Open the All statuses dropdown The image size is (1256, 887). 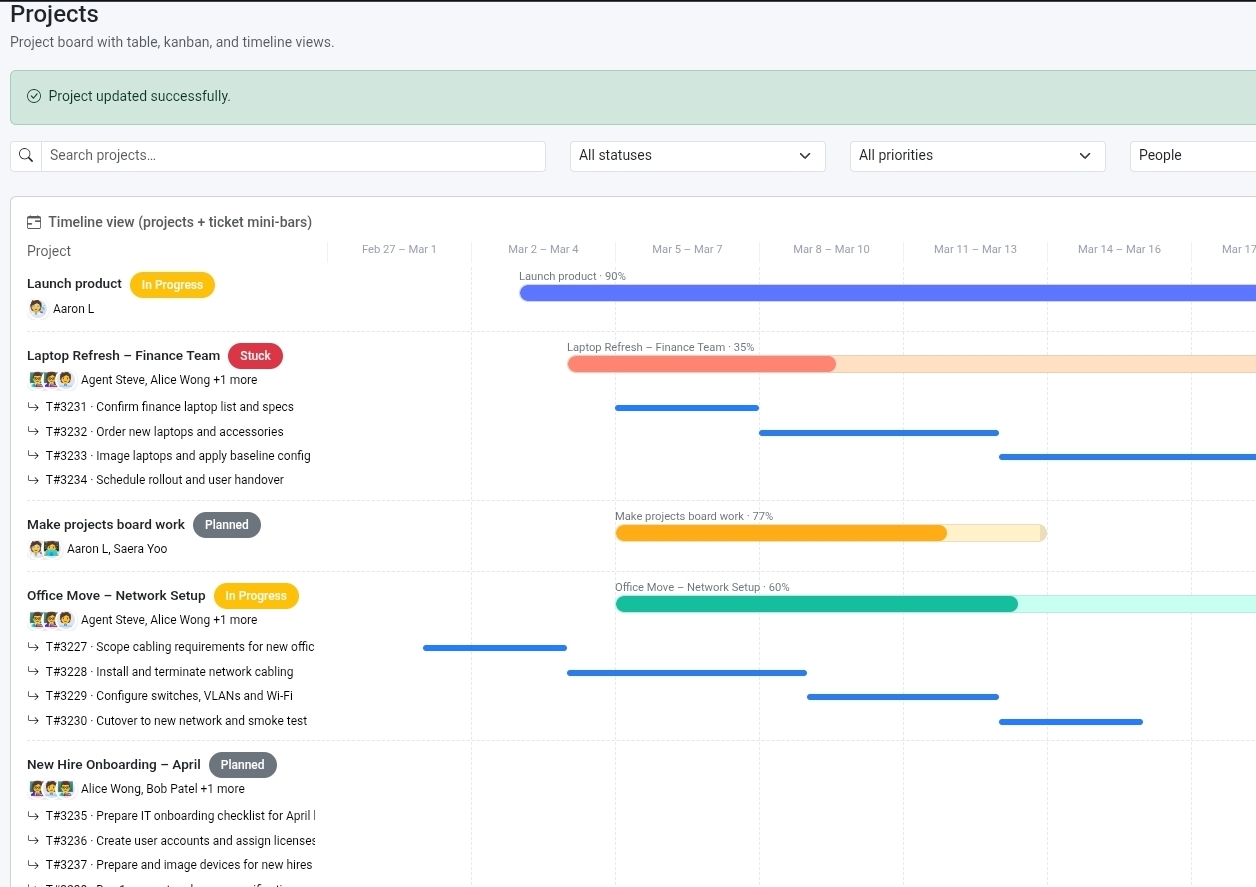(x=697, y=156)
